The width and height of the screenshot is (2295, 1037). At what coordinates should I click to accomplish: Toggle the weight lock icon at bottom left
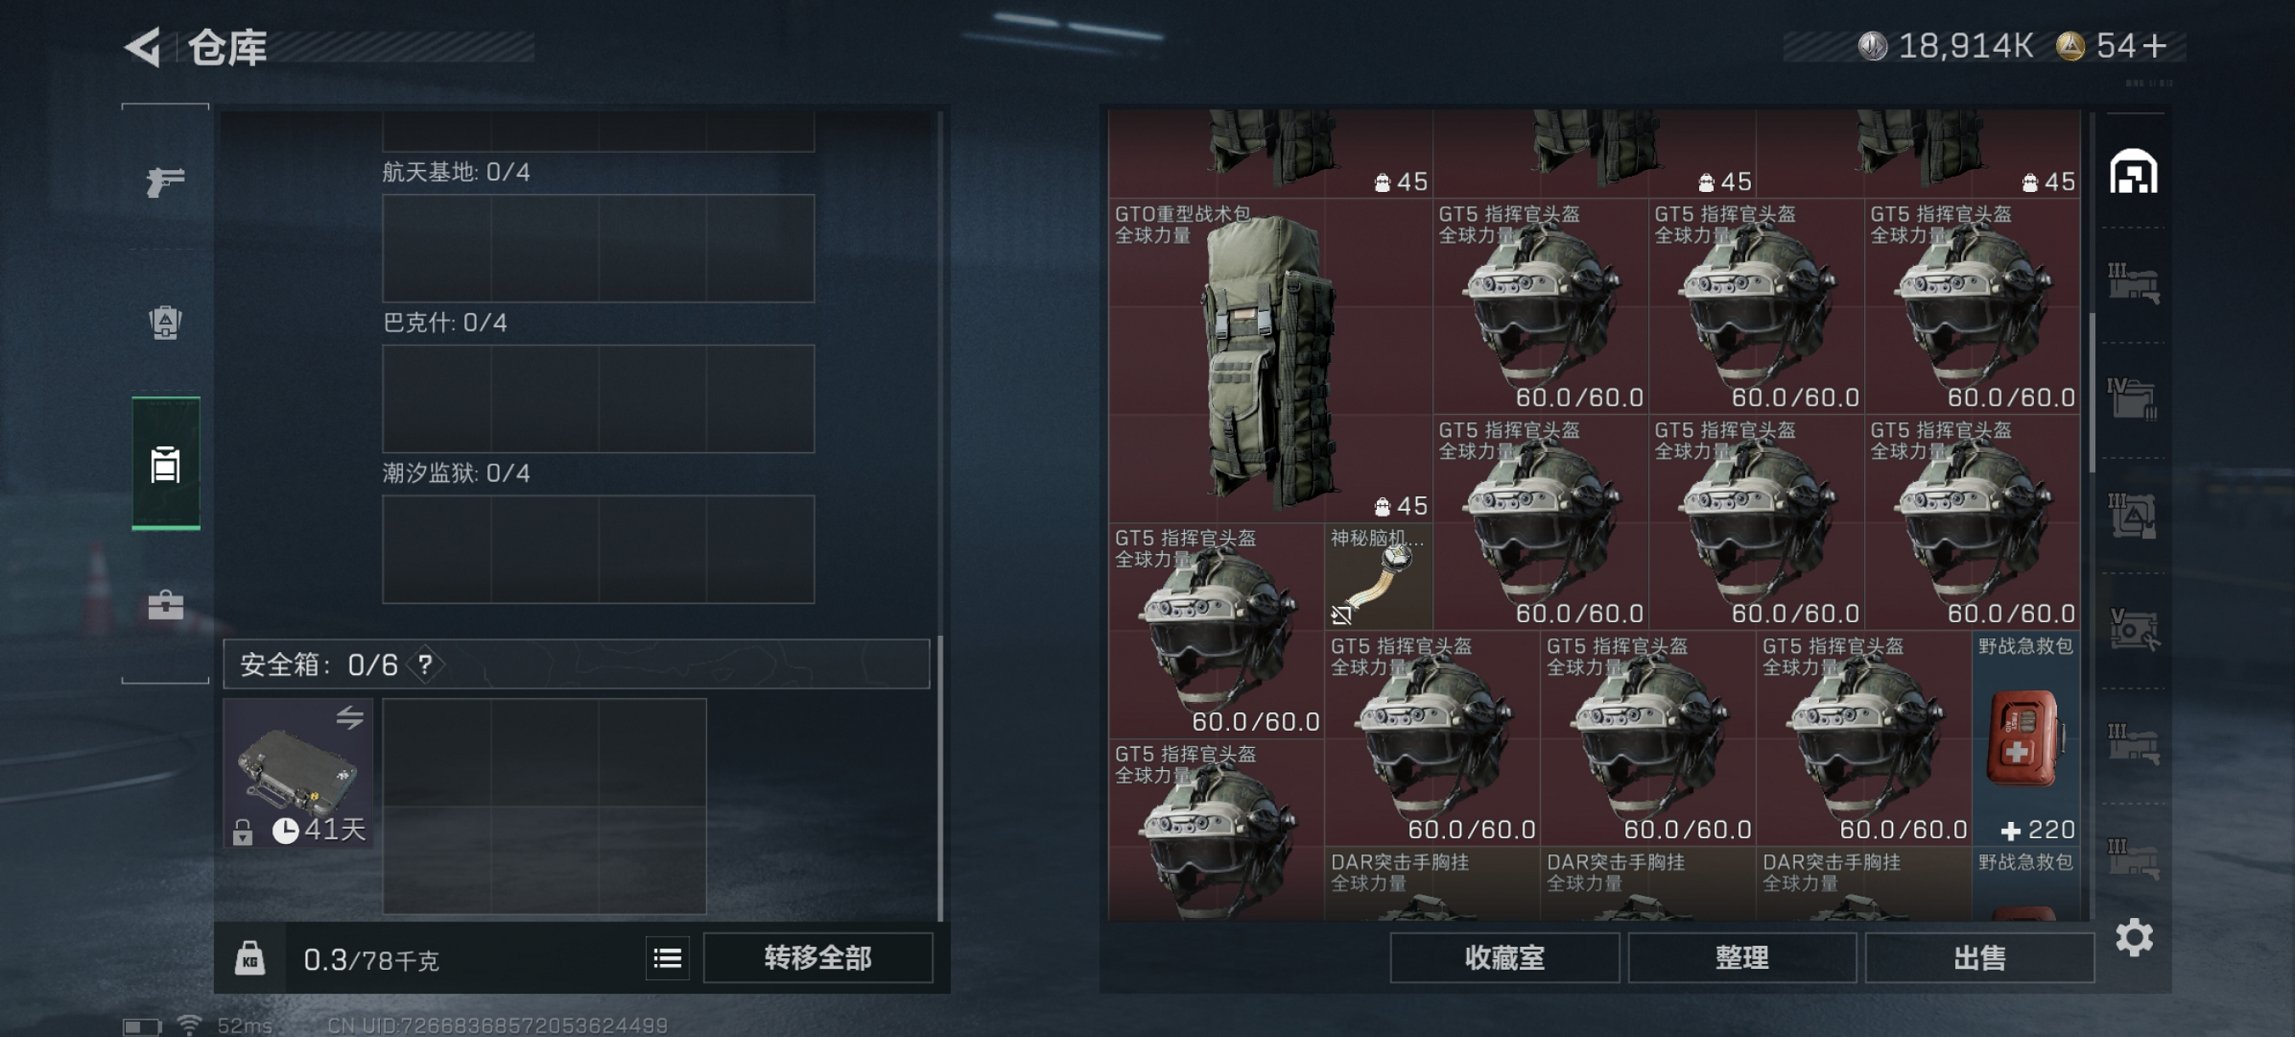[249, 958]
